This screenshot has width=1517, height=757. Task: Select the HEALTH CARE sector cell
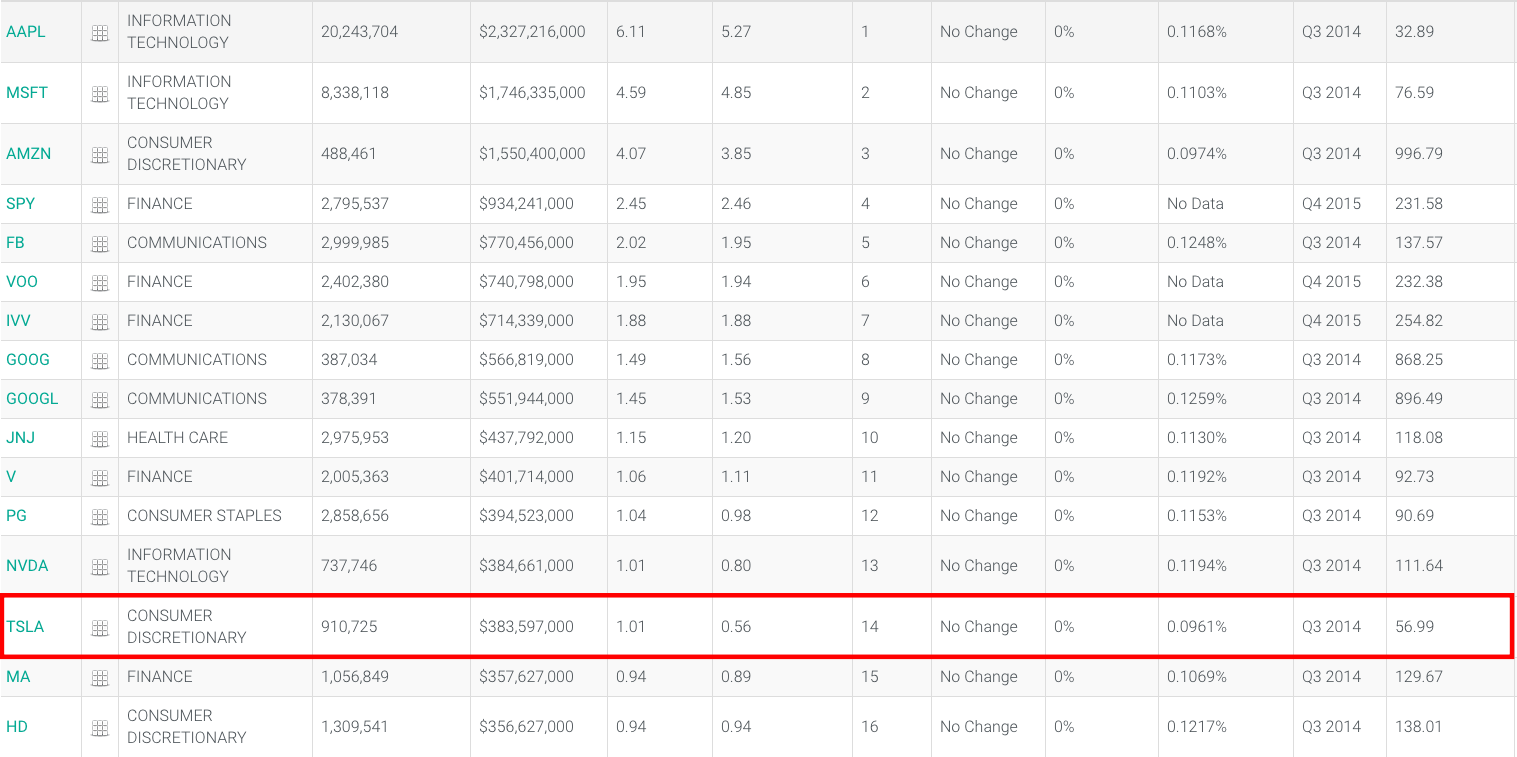point(177,438)
